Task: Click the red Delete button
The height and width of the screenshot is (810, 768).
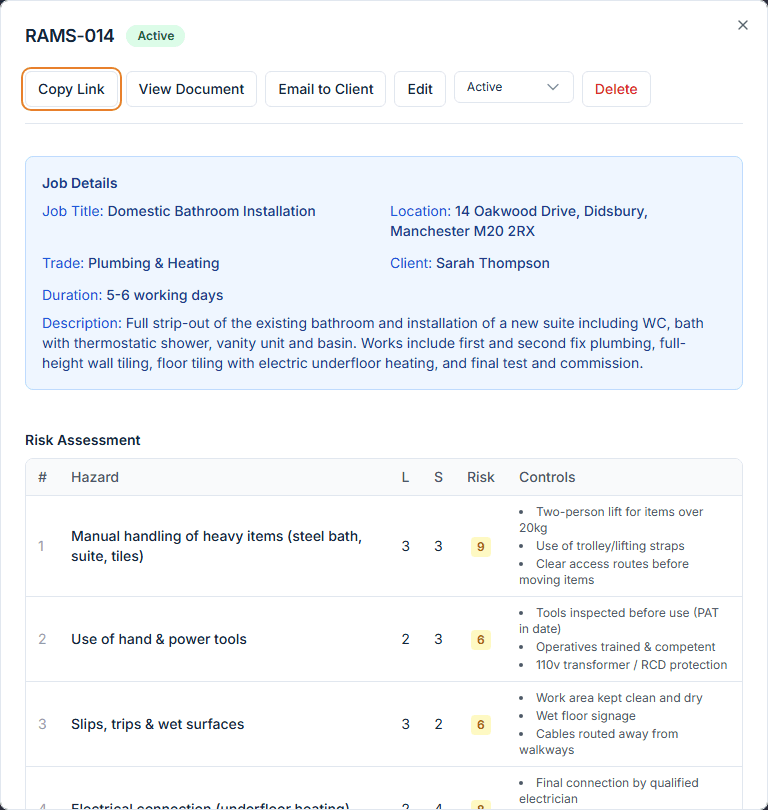Action: pos(616,89)
